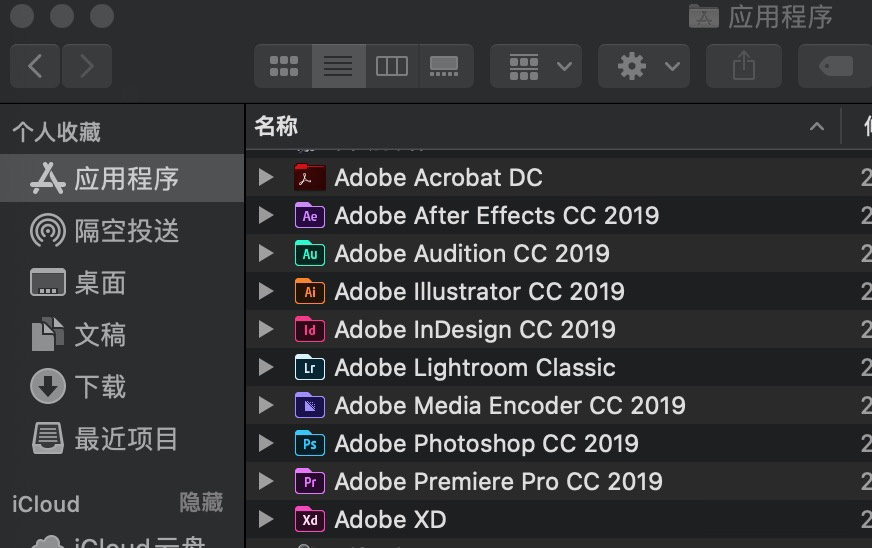Click the Photoshop Ps folder icon
Viewport: 872px width, 548px height.
click(x=310, y=443)
